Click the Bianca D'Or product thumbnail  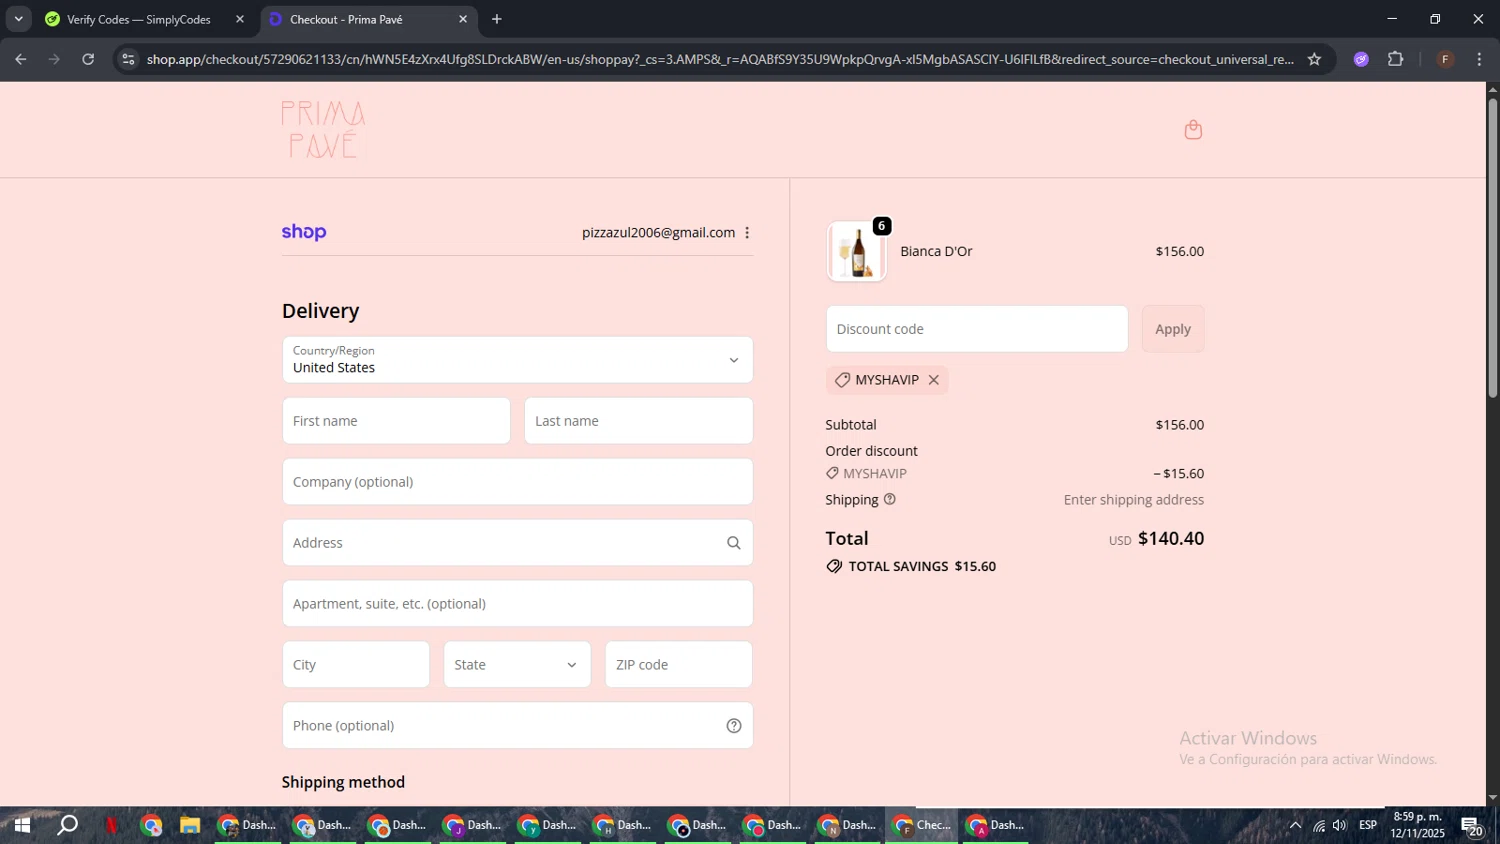click(857, 252)
